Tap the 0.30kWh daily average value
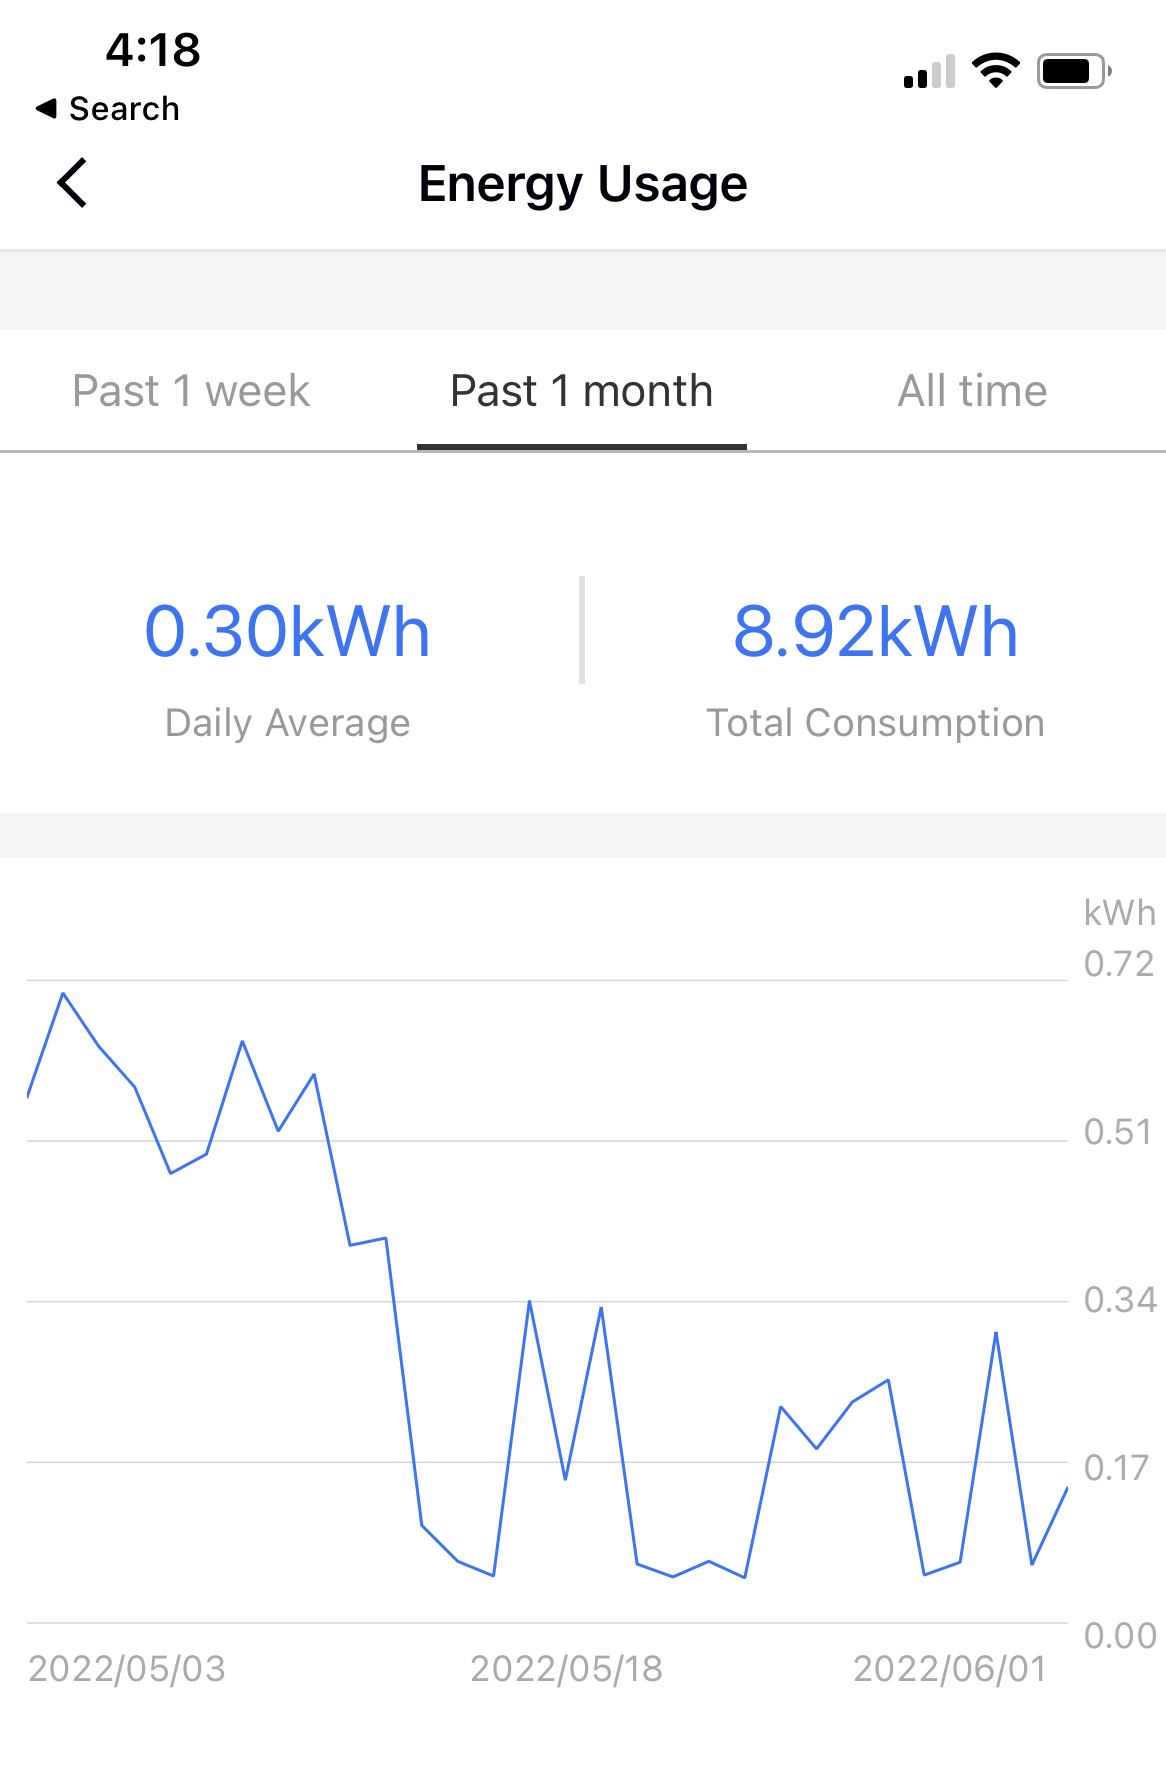Image resolution: width=1166 pixels, height=1784 pixels. tap(288, 632)
